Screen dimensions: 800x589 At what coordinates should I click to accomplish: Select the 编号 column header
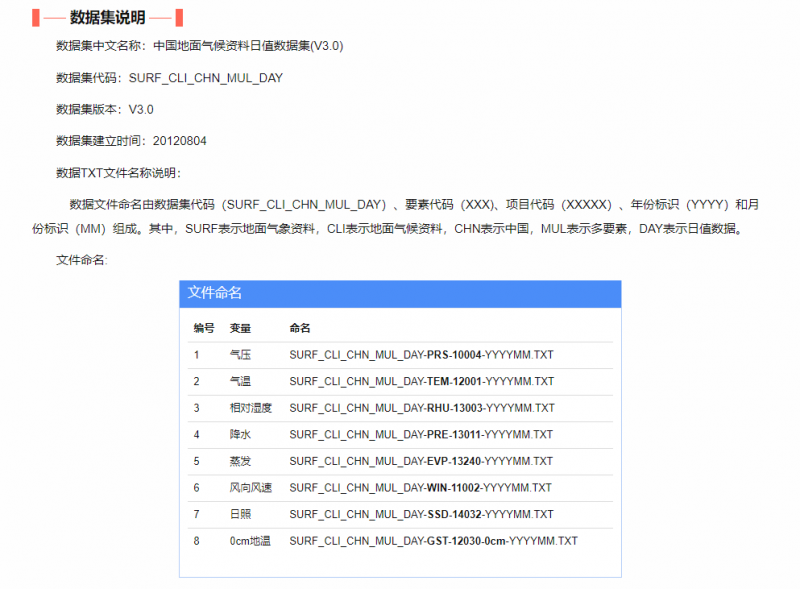pyautogui.click(x=203, y=328)
